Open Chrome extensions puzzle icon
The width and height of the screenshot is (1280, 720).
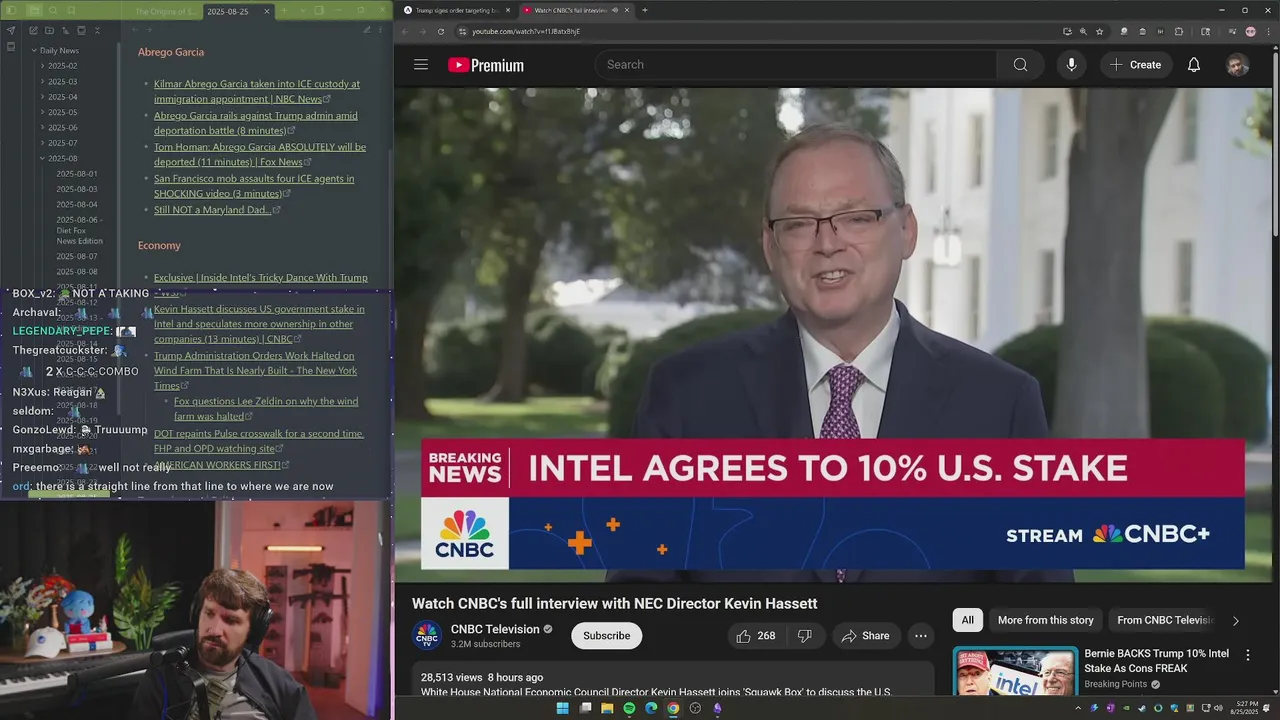tap(1179, 31)
